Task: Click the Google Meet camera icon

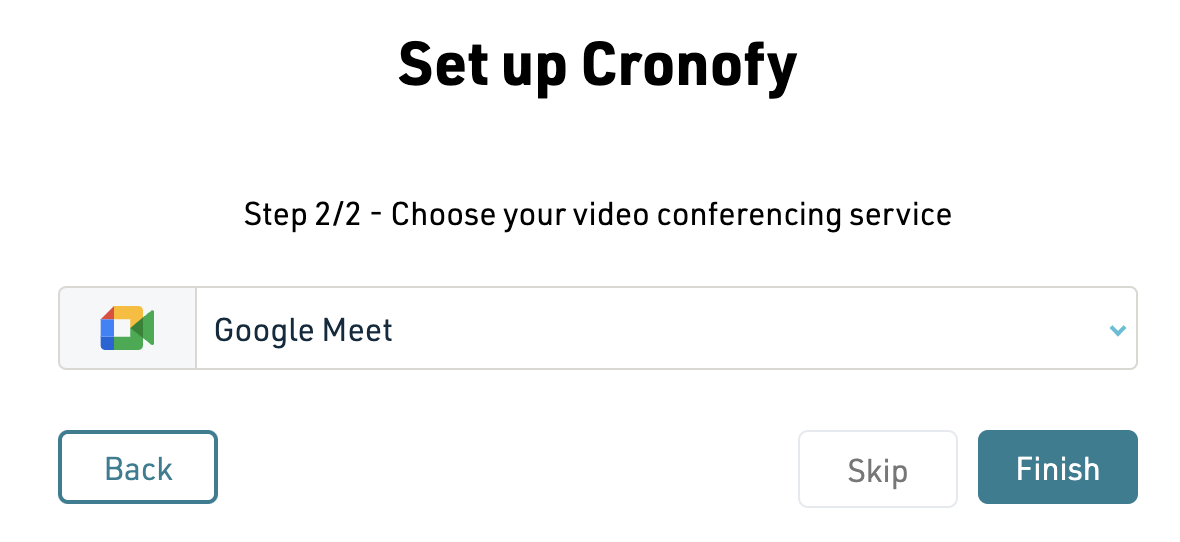Action: [127, 328]
